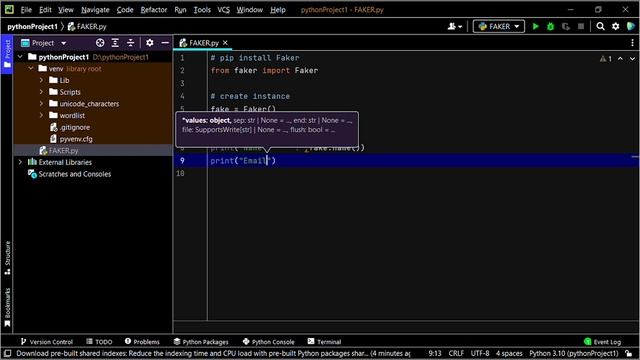Expand External Libraries node
640x360 pixels.
(x=20, y=162)
